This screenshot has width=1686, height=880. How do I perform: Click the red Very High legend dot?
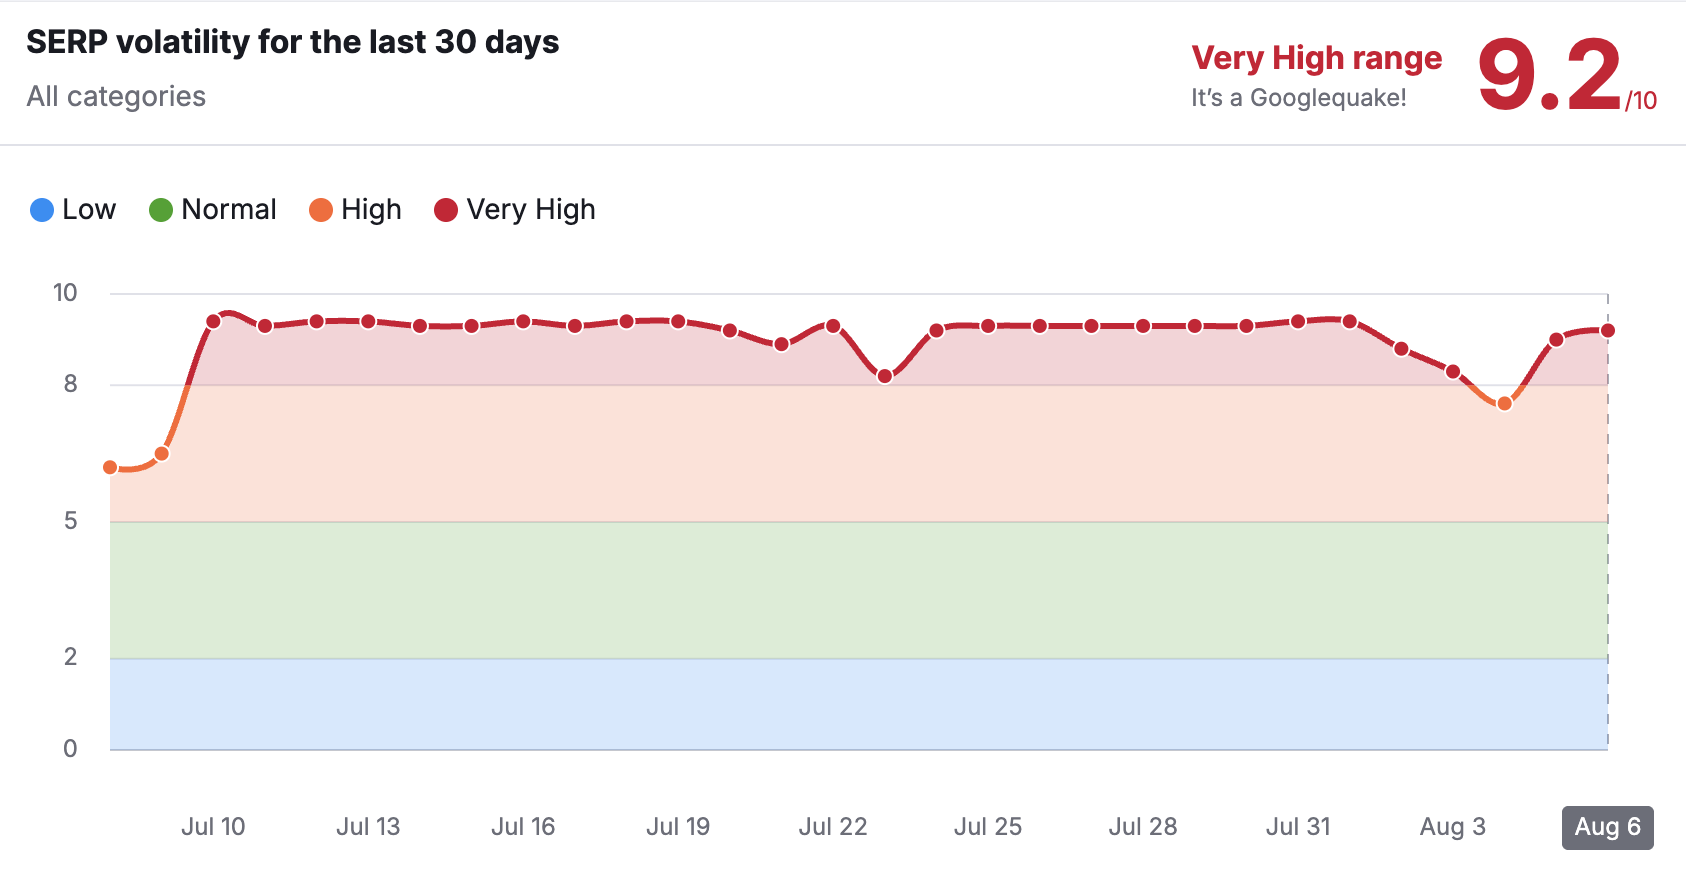(446, 210)
